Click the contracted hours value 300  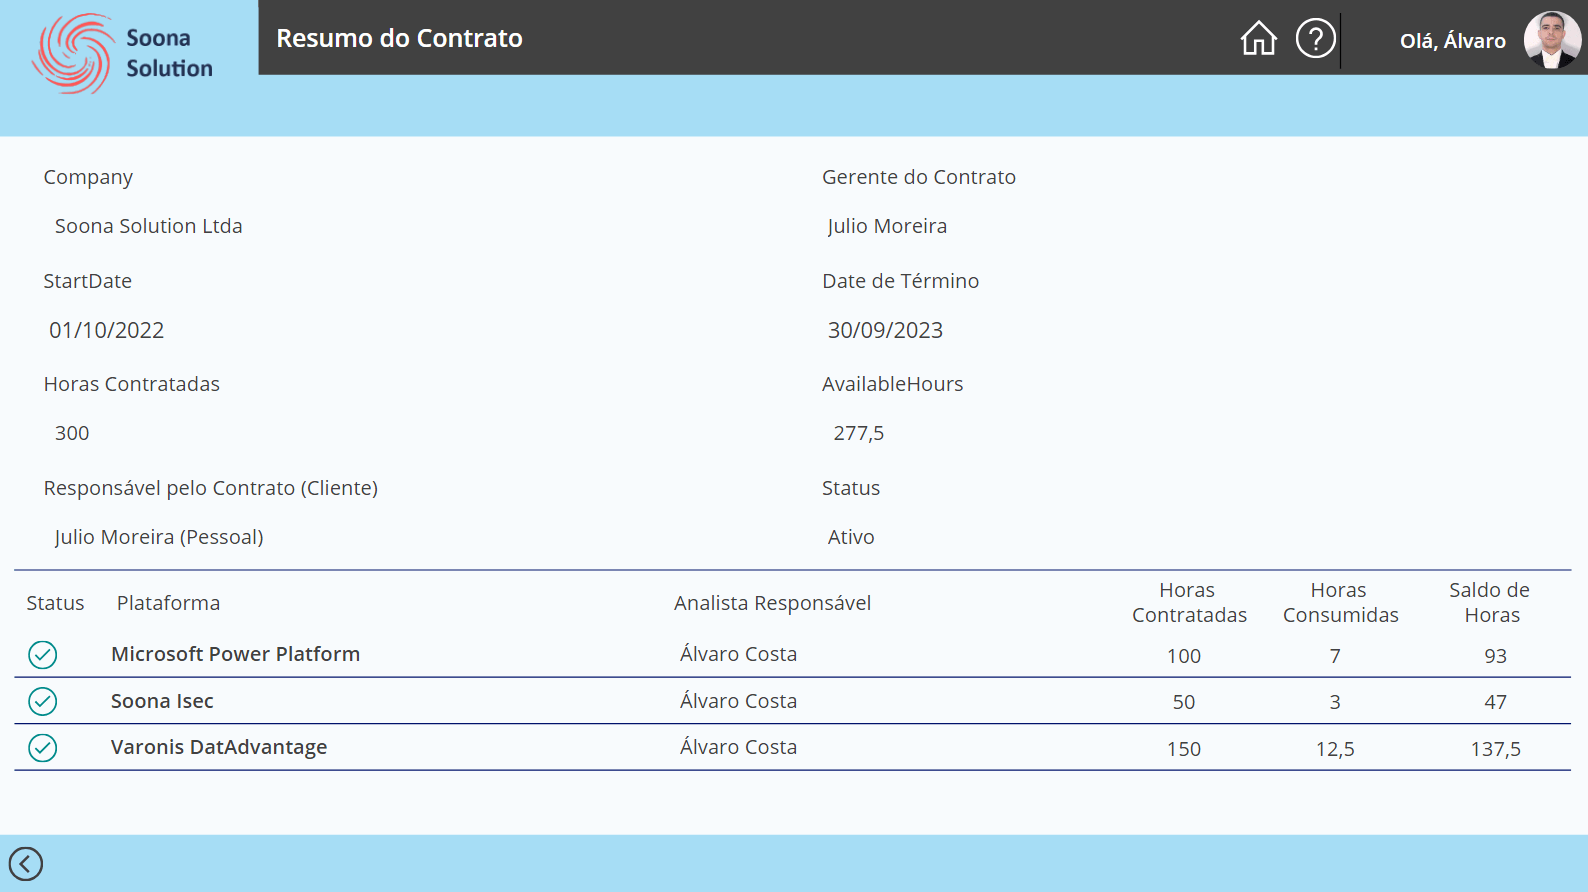click(72, 433)
